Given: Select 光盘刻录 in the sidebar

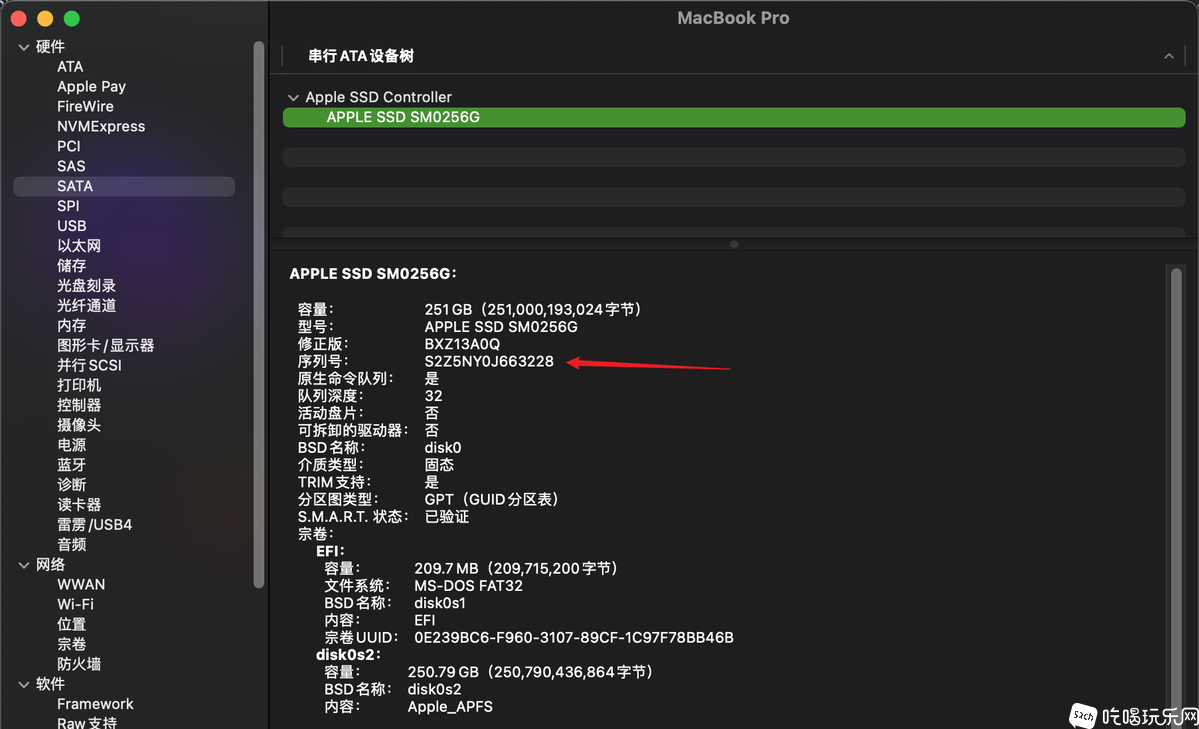Looking at the screenshot, I should point(86,285).
